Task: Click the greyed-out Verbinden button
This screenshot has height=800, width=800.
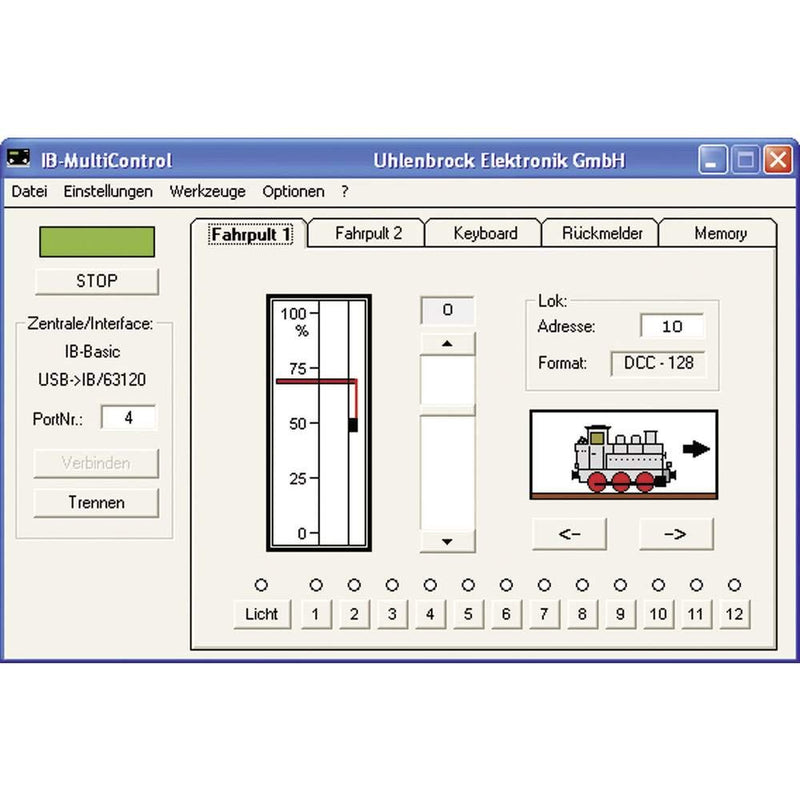Action: [96, 463]
